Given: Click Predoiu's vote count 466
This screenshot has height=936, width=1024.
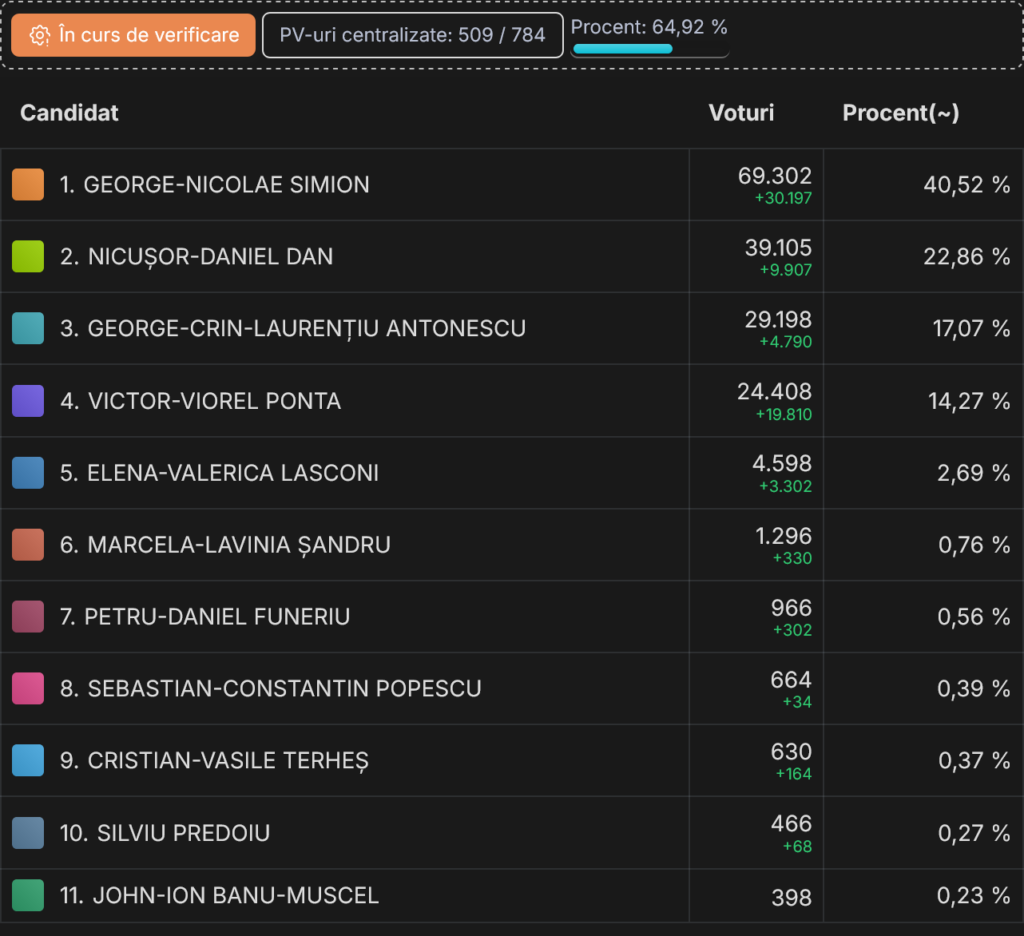Looking at the screenshot, I should pyautogui.click(x=791, y=823).
